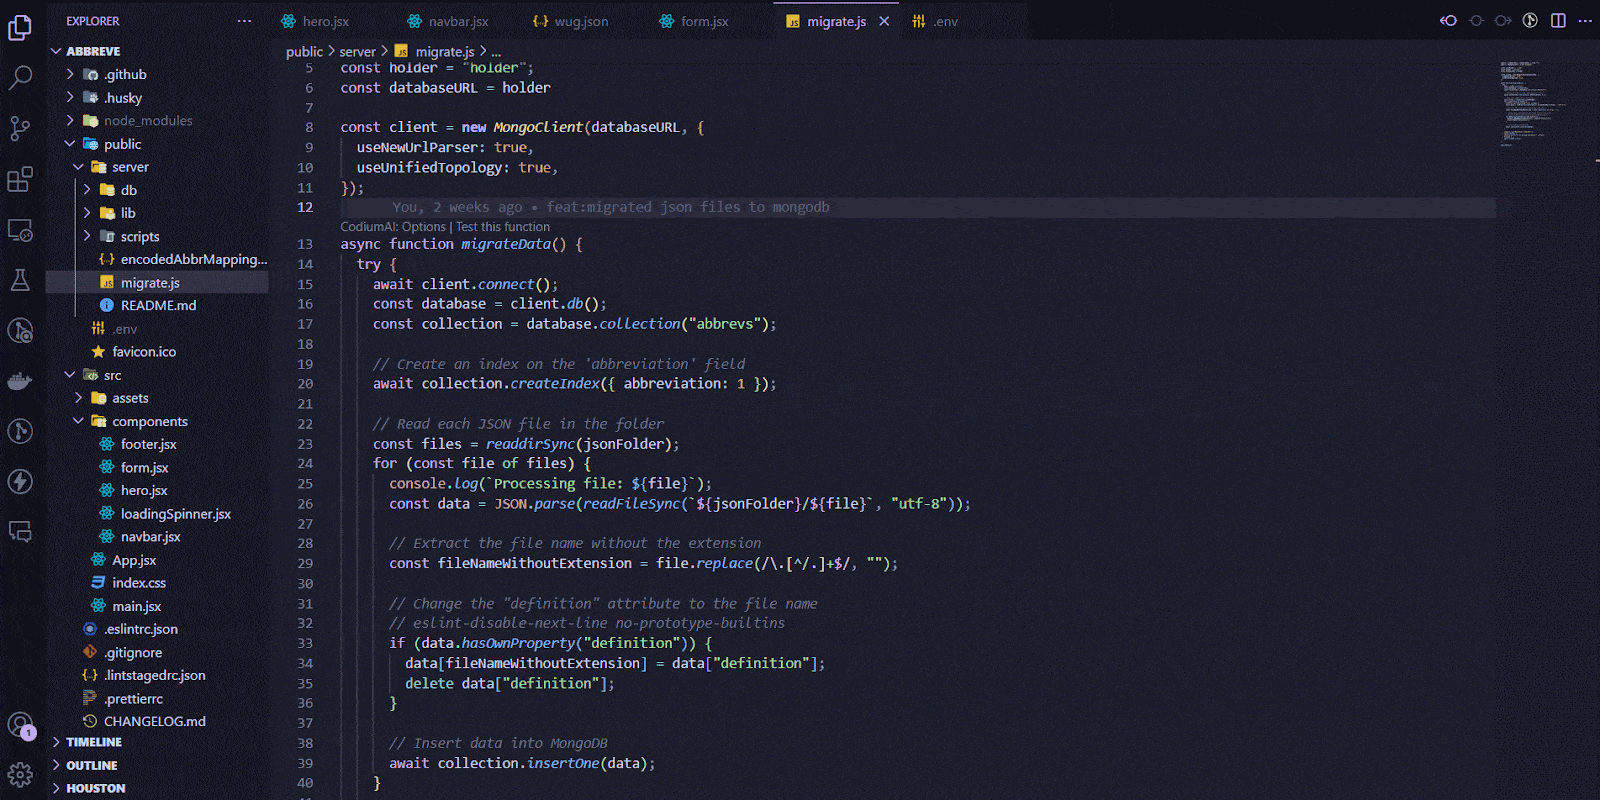Screen dimensions: 1600x800
Task: Expand the db folder
Action: (x=129, y=190)
